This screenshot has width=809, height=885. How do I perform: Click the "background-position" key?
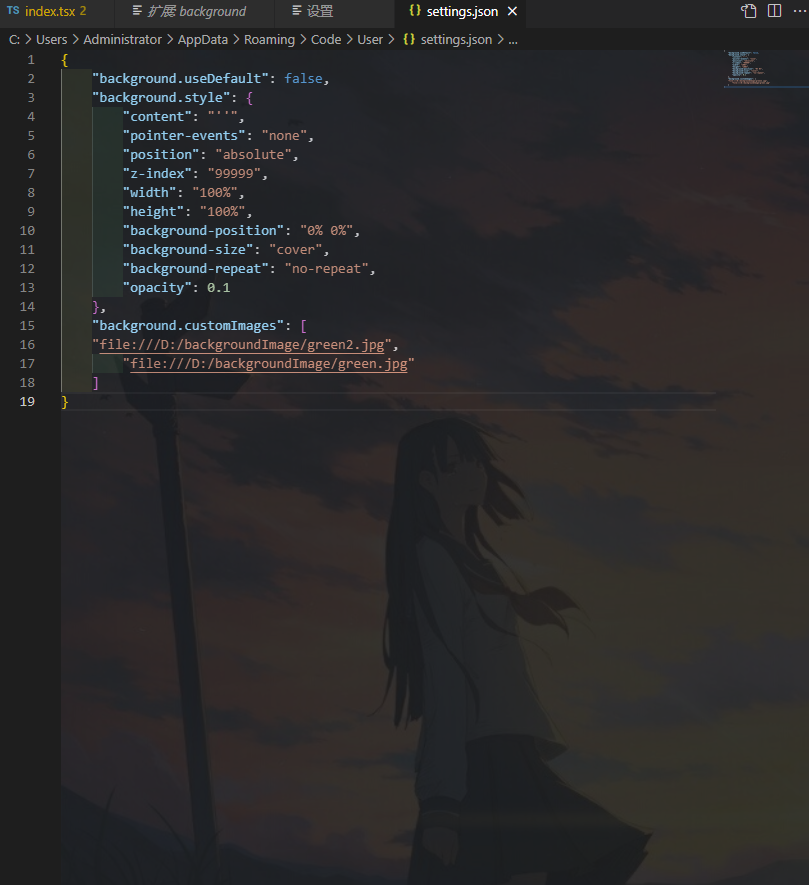pyautogui.click(x=203, y=231)
